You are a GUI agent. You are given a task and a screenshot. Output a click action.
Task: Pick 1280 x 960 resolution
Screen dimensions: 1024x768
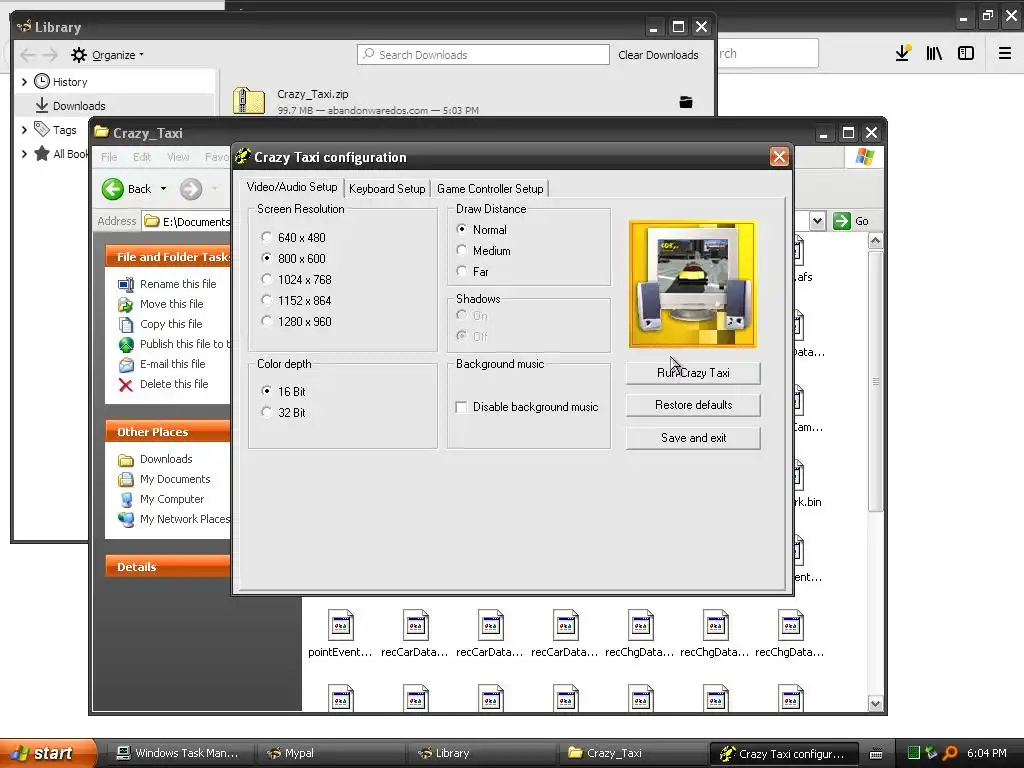266,321
